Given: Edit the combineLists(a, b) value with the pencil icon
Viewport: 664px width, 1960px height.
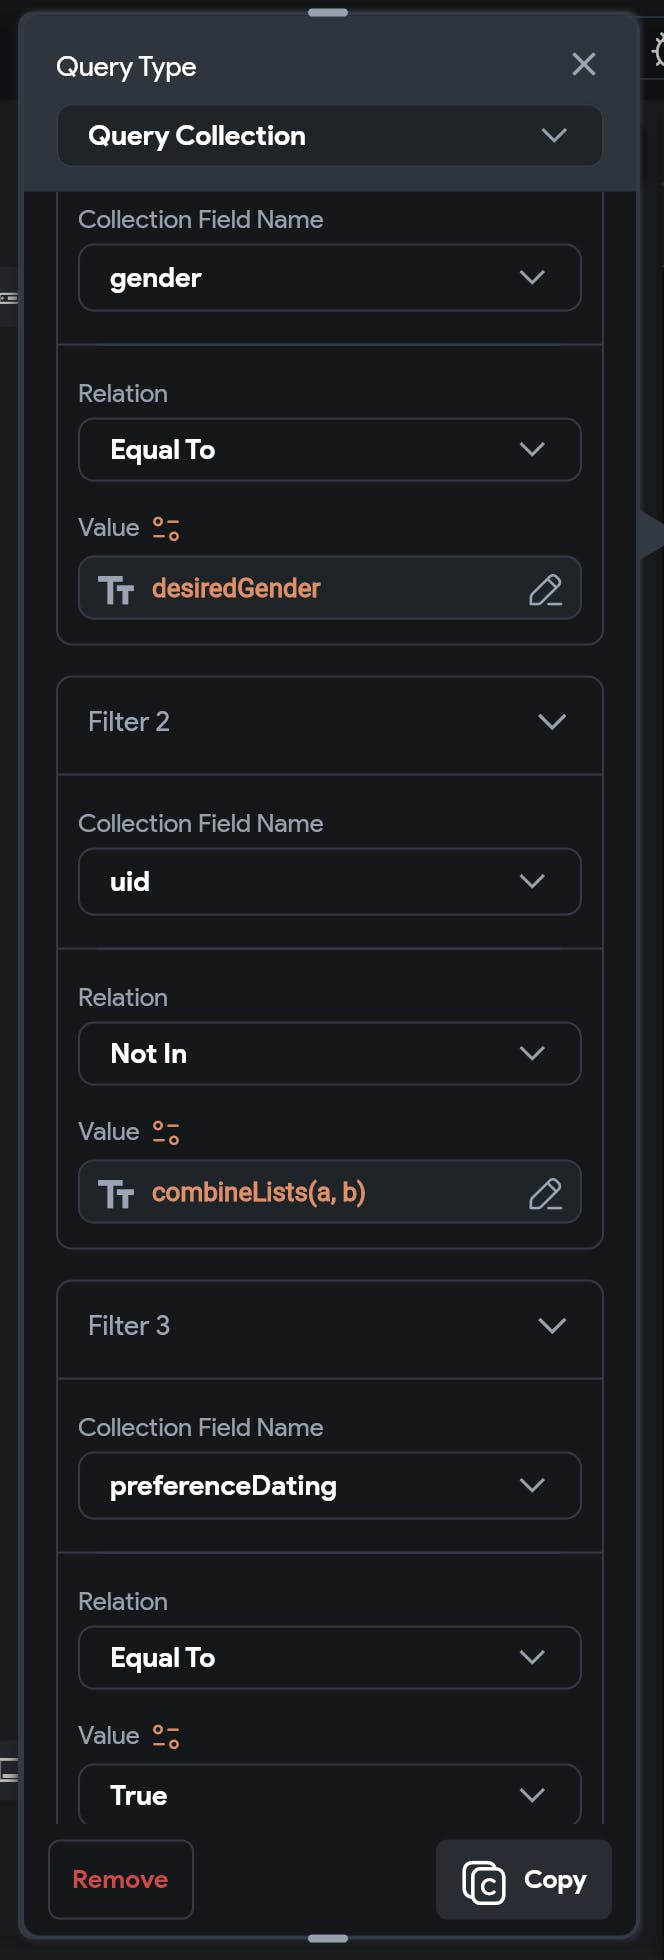Looking at the screenshot, I should pos(545,1193).
